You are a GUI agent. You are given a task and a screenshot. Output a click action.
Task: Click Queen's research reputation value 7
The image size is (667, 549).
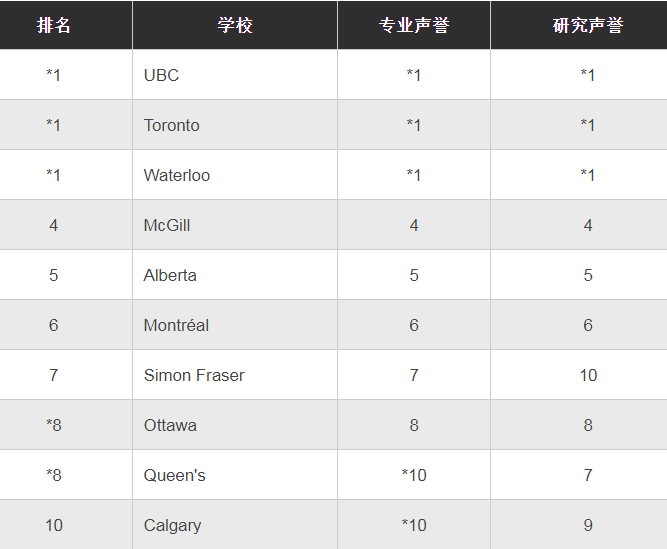588,475
